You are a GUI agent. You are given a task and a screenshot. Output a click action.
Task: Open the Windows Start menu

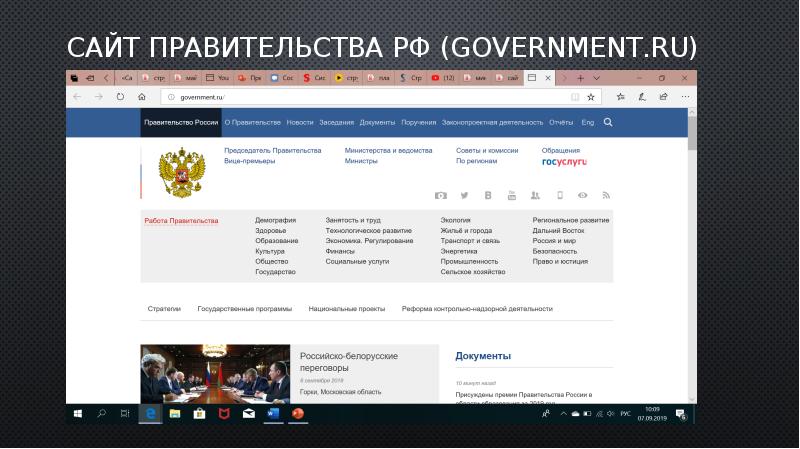coord(78,414)
